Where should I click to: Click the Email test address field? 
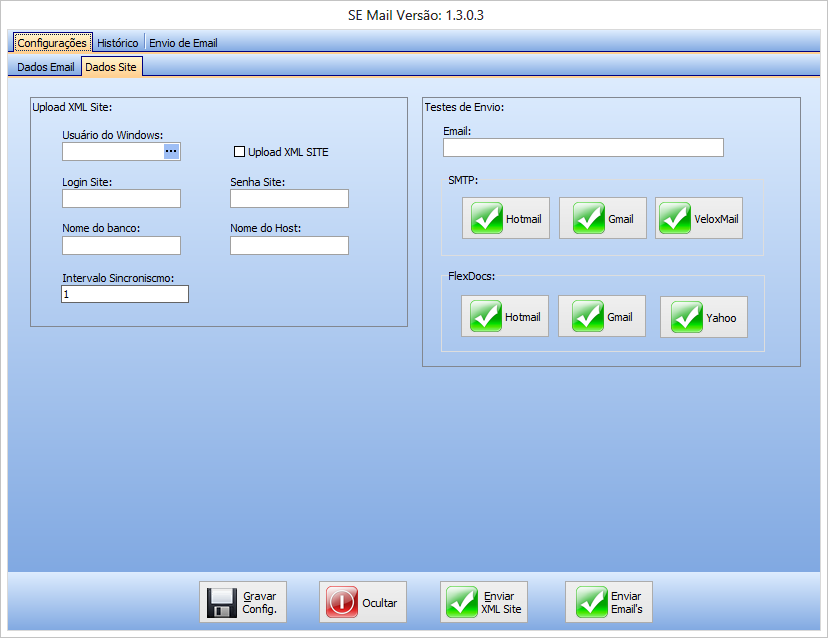(x=583, y=148)
